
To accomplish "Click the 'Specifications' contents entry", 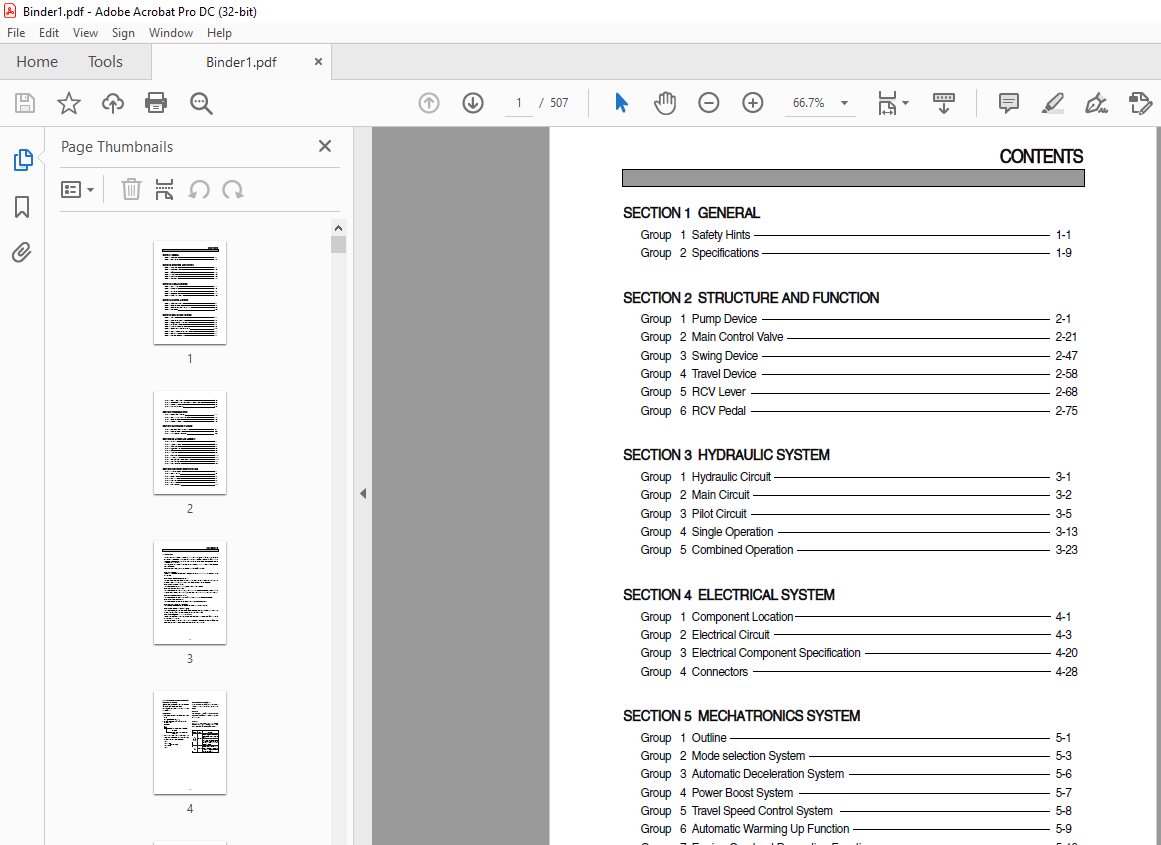I will pos(725,253).
